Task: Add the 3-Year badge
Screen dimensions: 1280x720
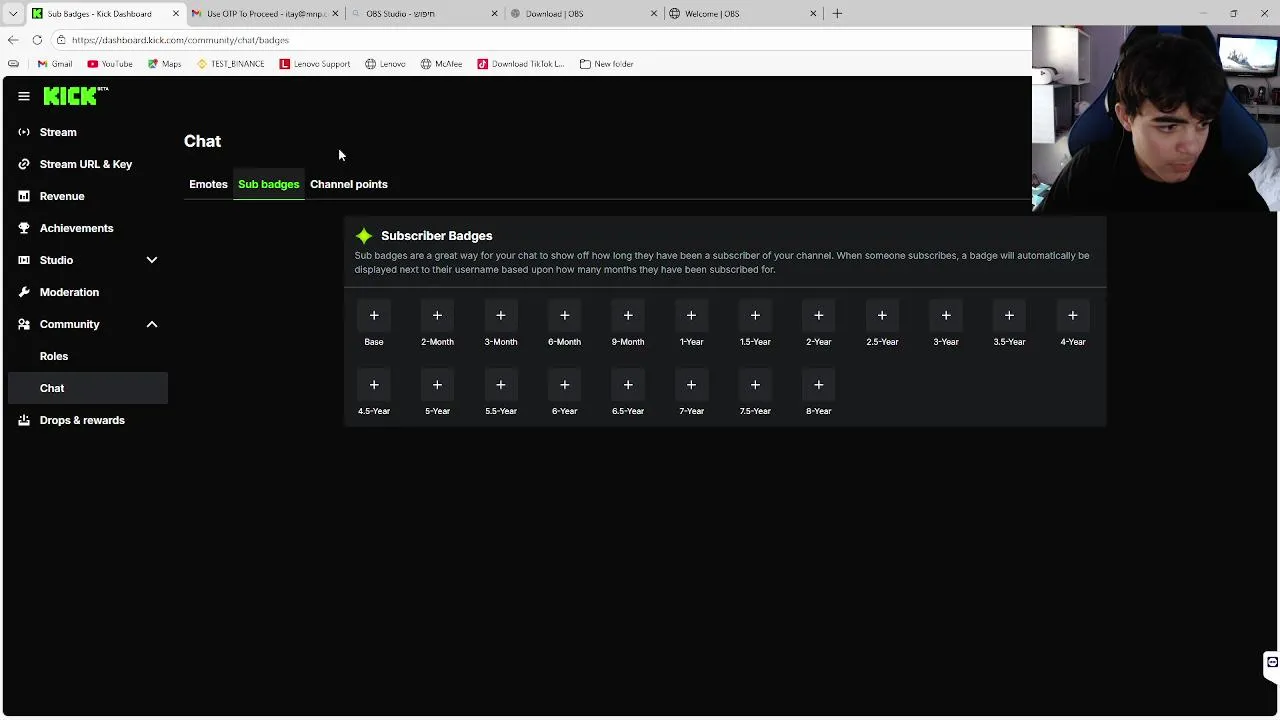Action: pos(946,316)
